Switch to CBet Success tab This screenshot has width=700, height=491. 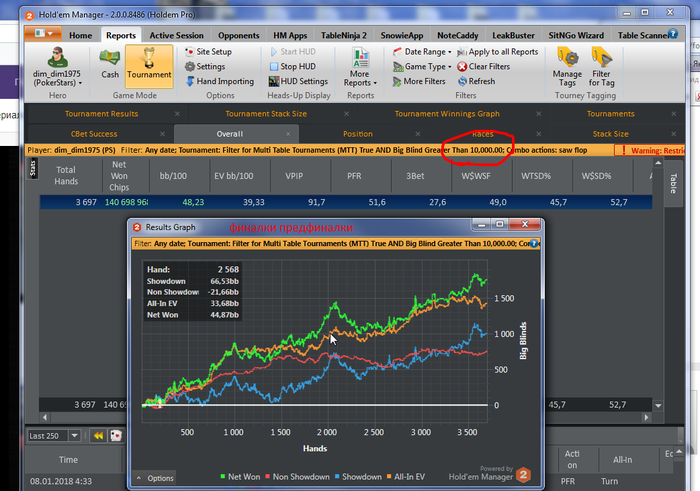pyautogui.click(x=94, y=134)
